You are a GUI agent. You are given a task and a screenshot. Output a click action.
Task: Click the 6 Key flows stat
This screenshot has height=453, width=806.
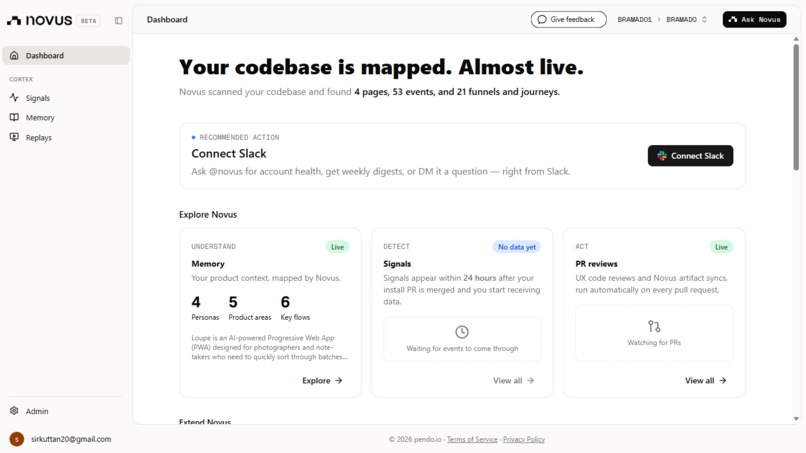[x=295, y=308]
